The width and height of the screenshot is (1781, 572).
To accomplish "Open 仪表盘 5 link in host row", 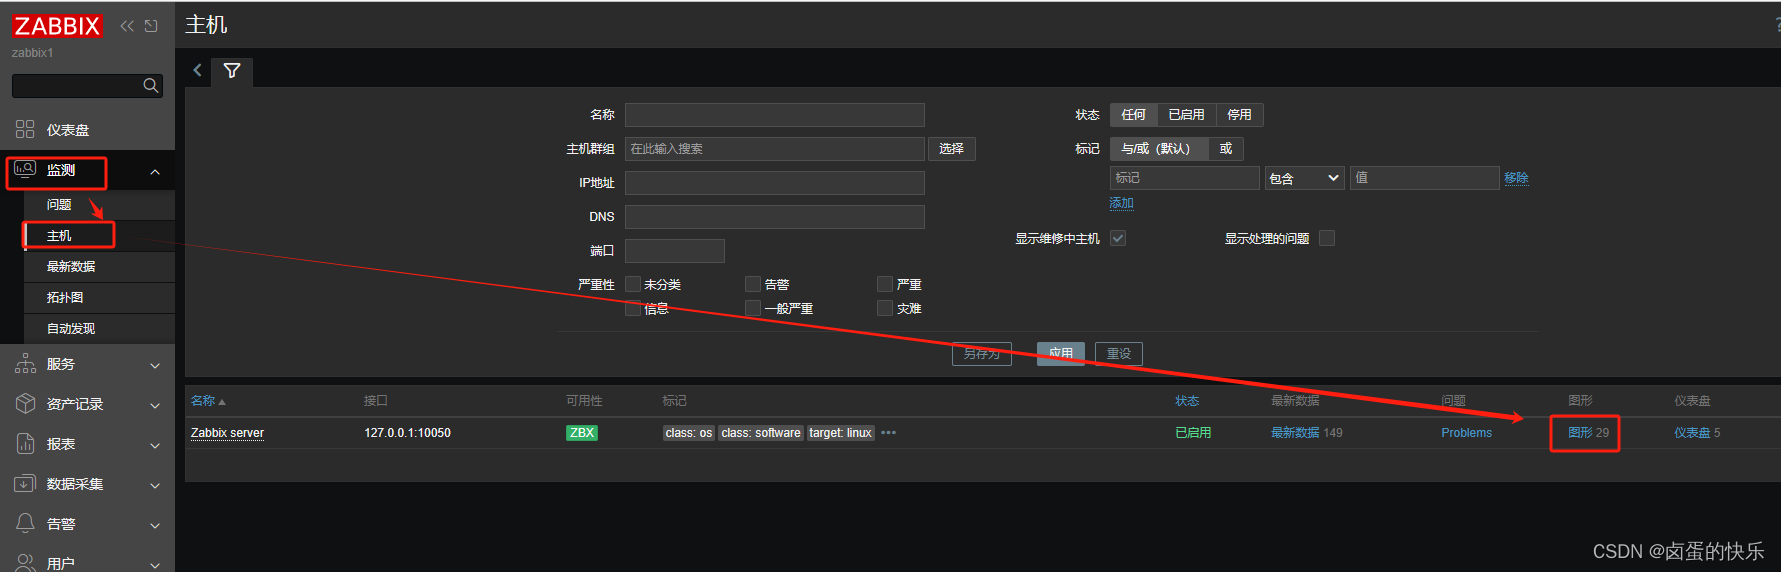I will pyautogui.click(x=1697, y=433).
